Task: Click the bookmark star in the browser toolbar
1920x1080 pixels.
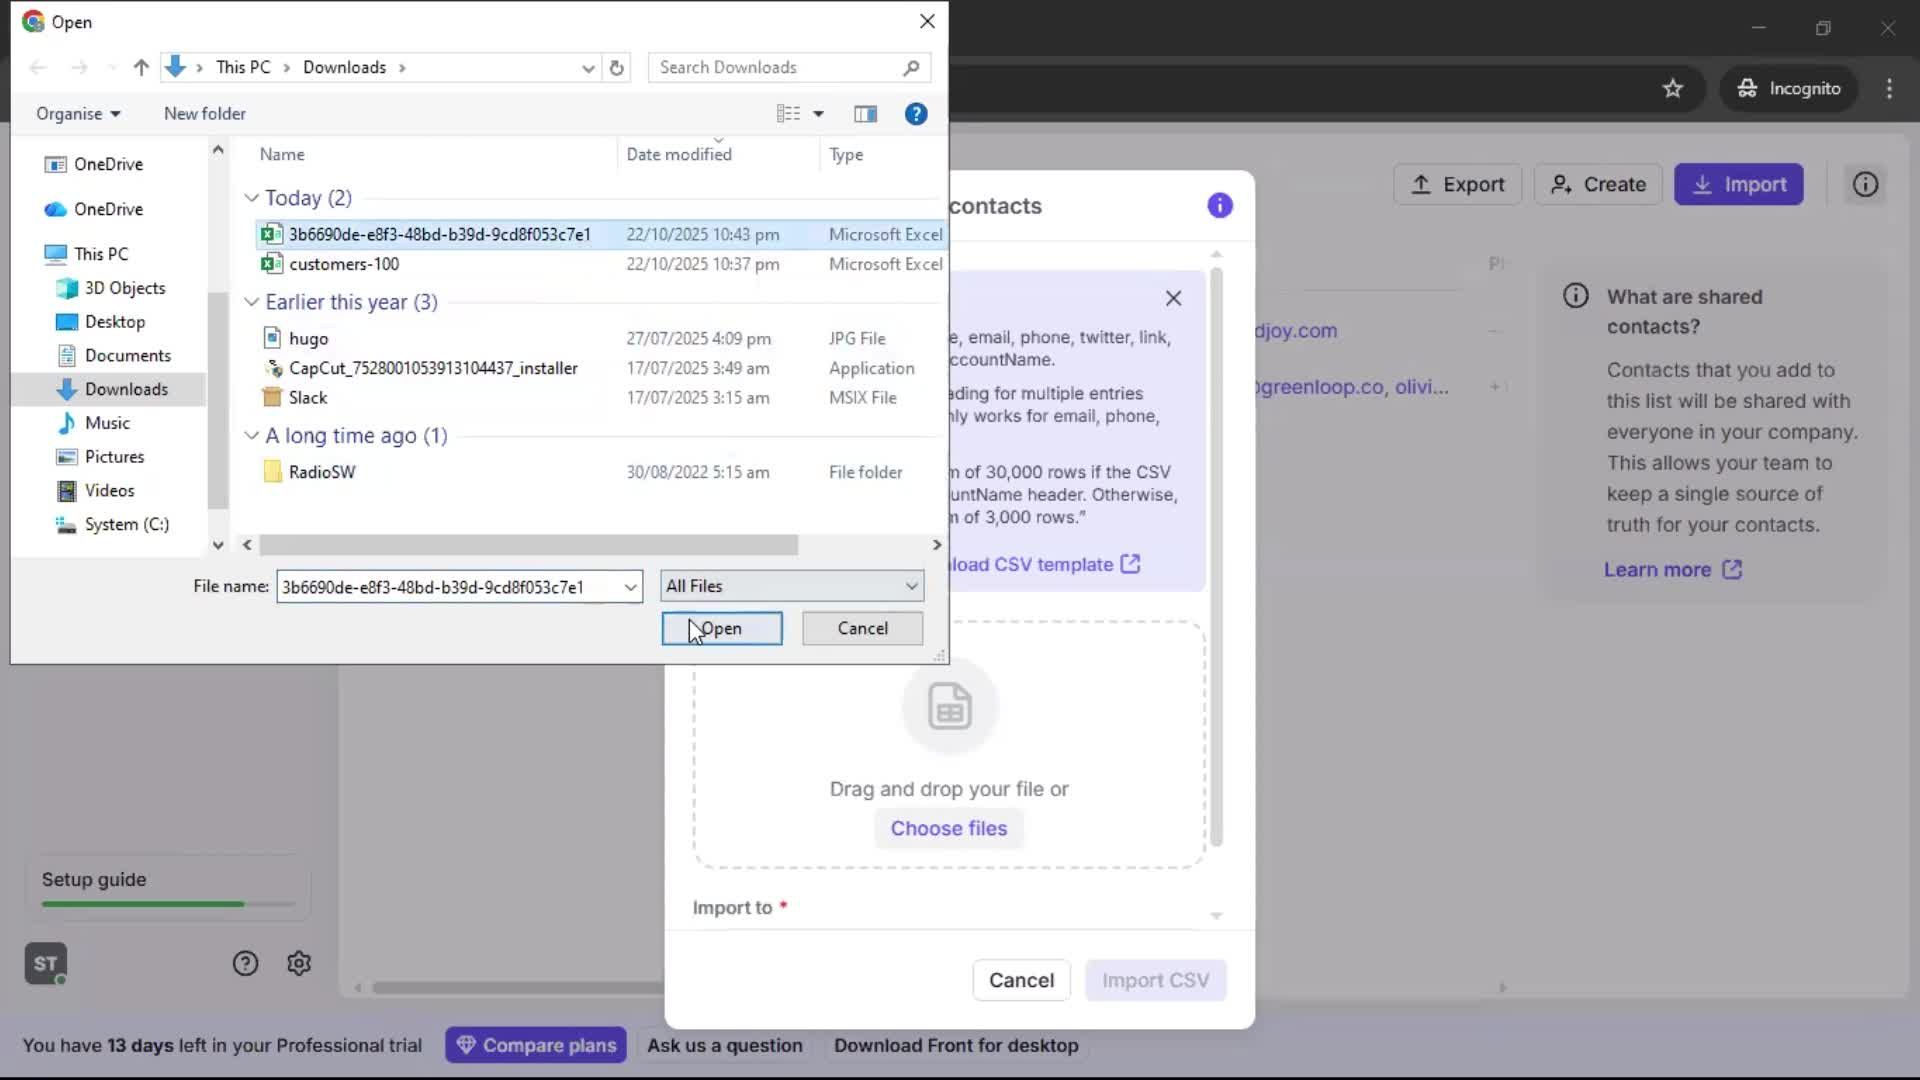Action: pos(1672,88)
